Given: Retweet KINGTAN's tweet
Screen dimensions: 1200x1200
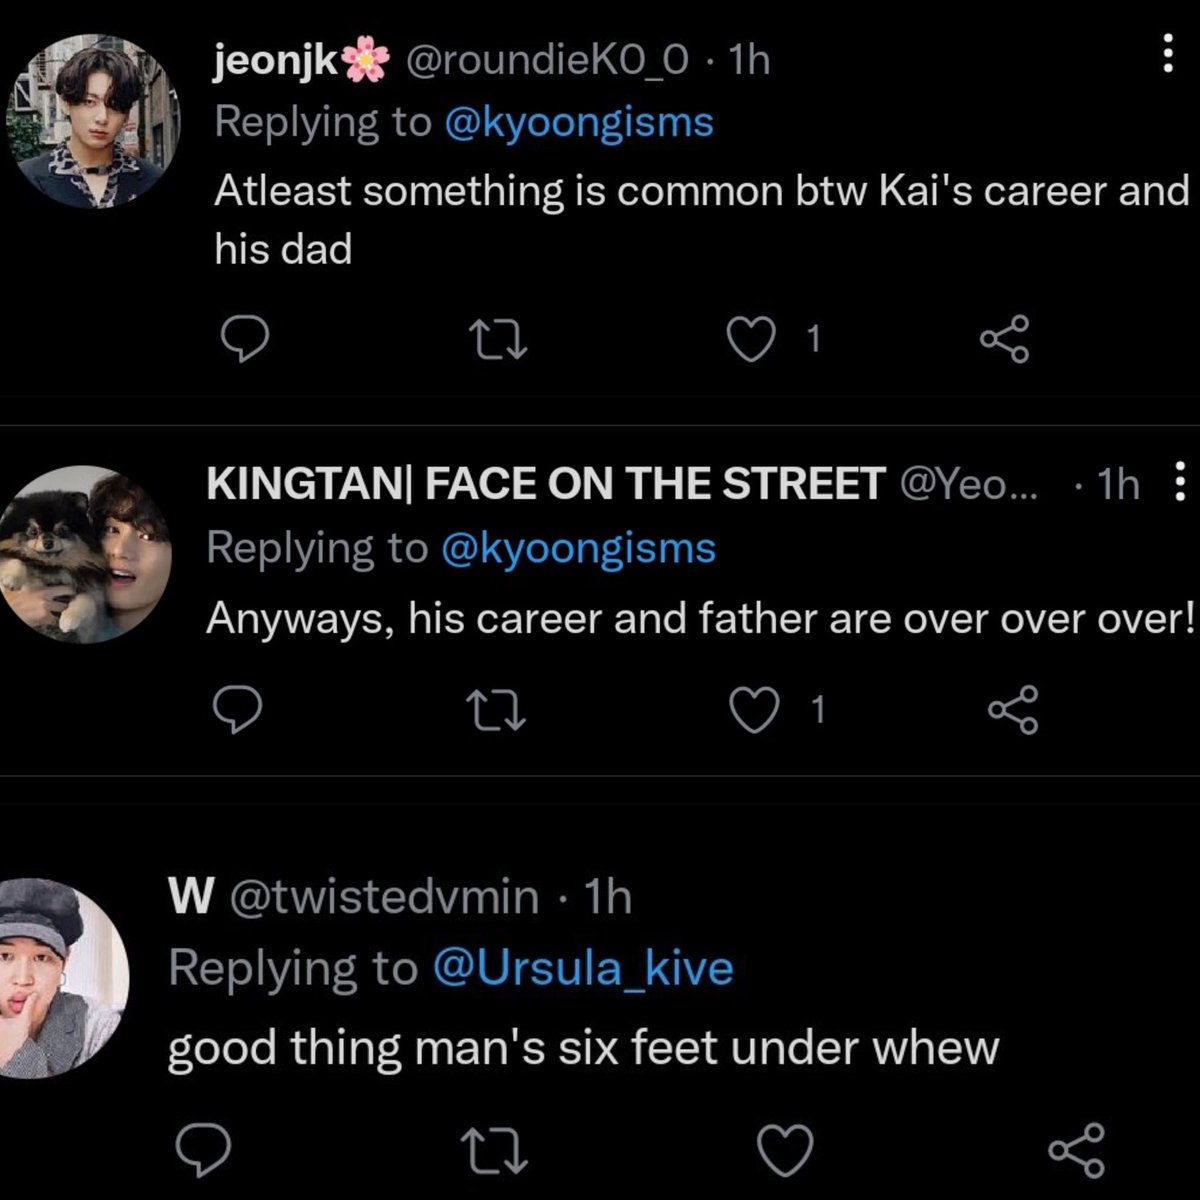Looking at the screenshot, I should click(497, 711).
